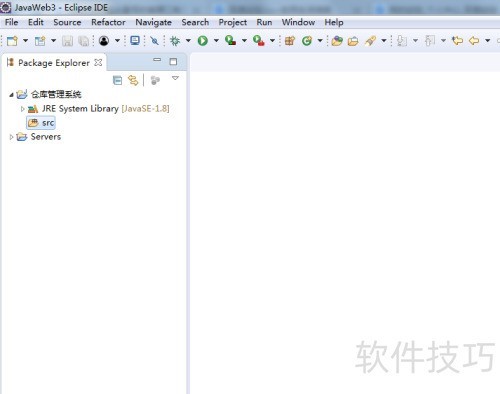The width and height of the screenshot is (500, 394).
Task: Toggle Skip All Breakpoints icon
Action: [154, 41]
